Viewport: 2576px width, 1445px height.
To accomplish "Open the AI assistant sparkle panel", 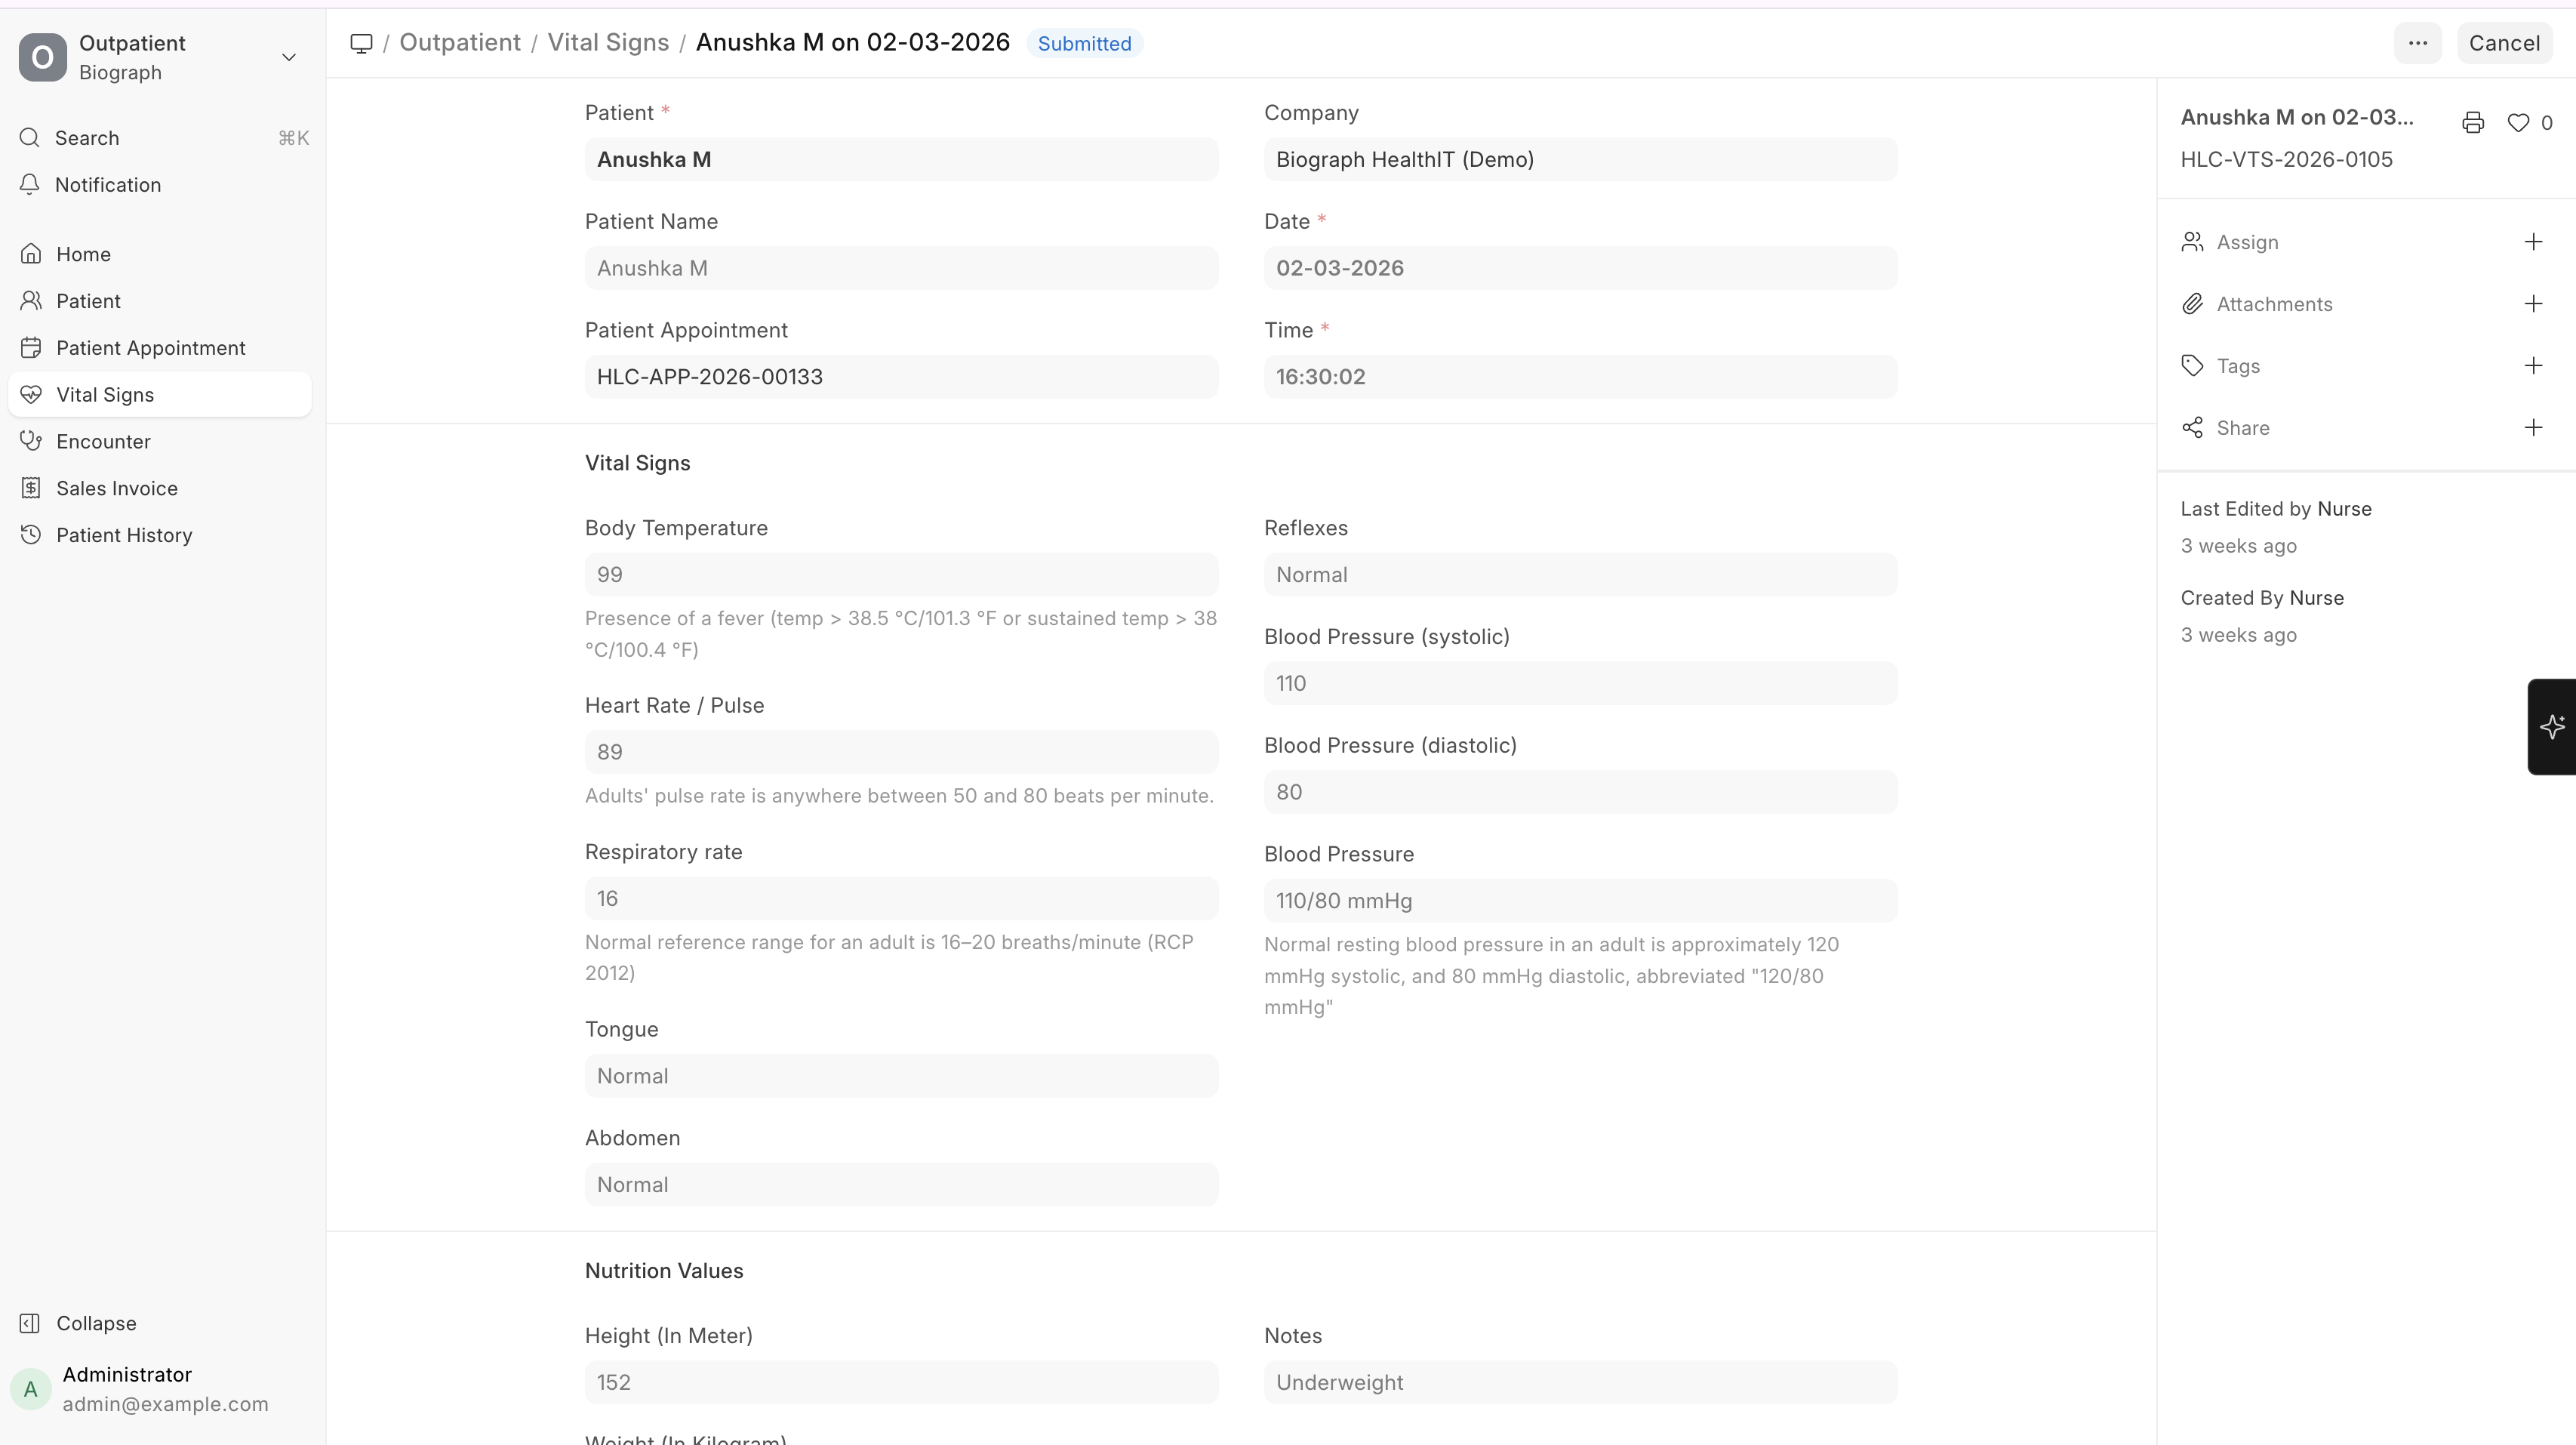I will [2551, 727].
